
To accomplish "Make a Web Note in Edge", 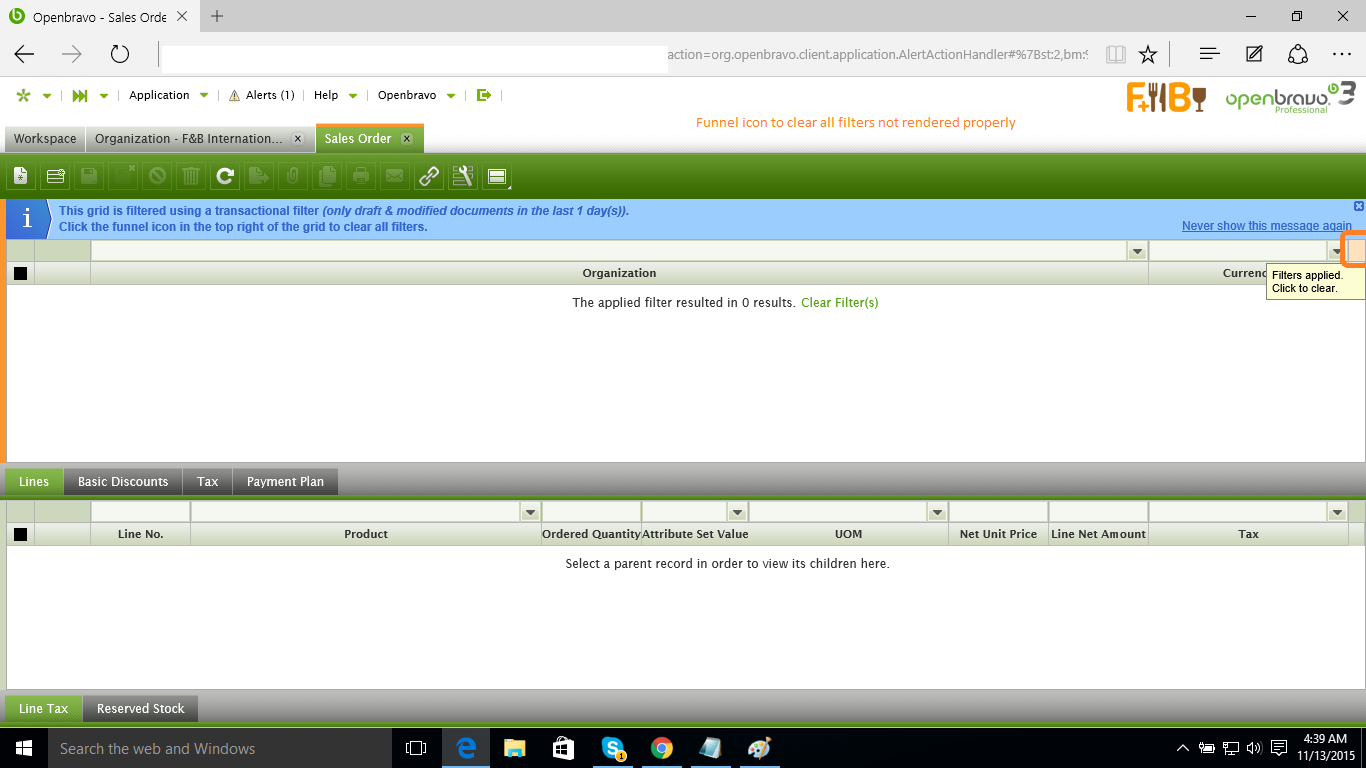I will pos(1254,54).
